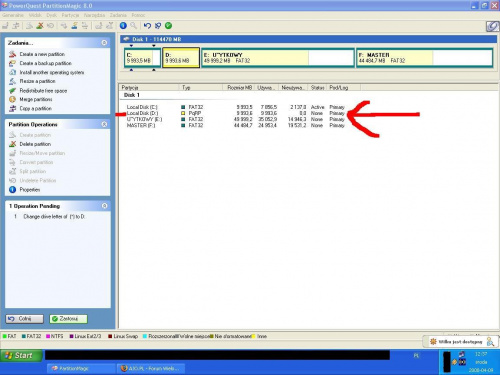Click the Merge partitions icon
The height and width of the screenshot is (375, 500).
tap(12, 99)
